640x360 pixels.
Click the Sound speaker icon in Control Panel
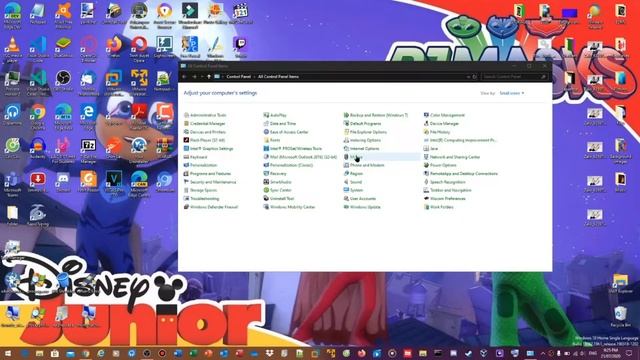pos(346,182)
